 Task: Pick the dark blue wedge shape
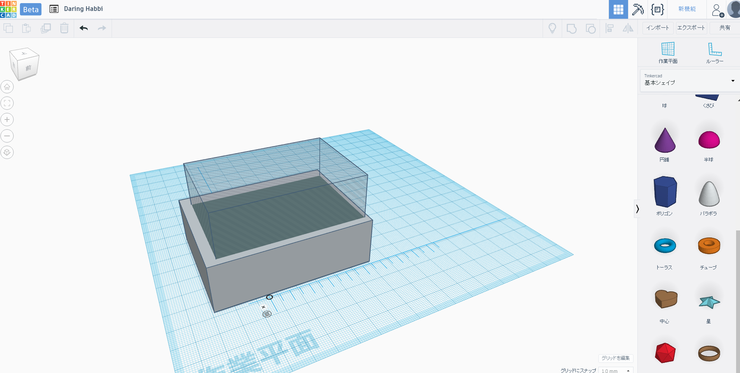coord(706,97)
